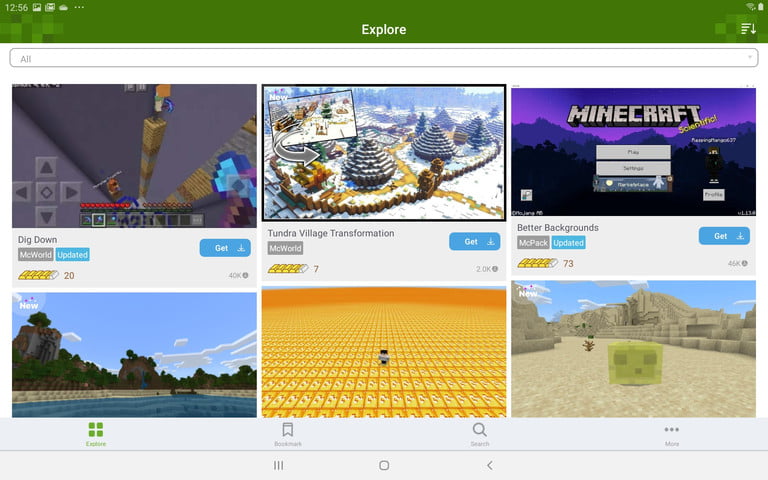Tap the Updated tag under Better Backgrounds
The height and width of the screenshot is (480, 768).
[x=568, y=242]
